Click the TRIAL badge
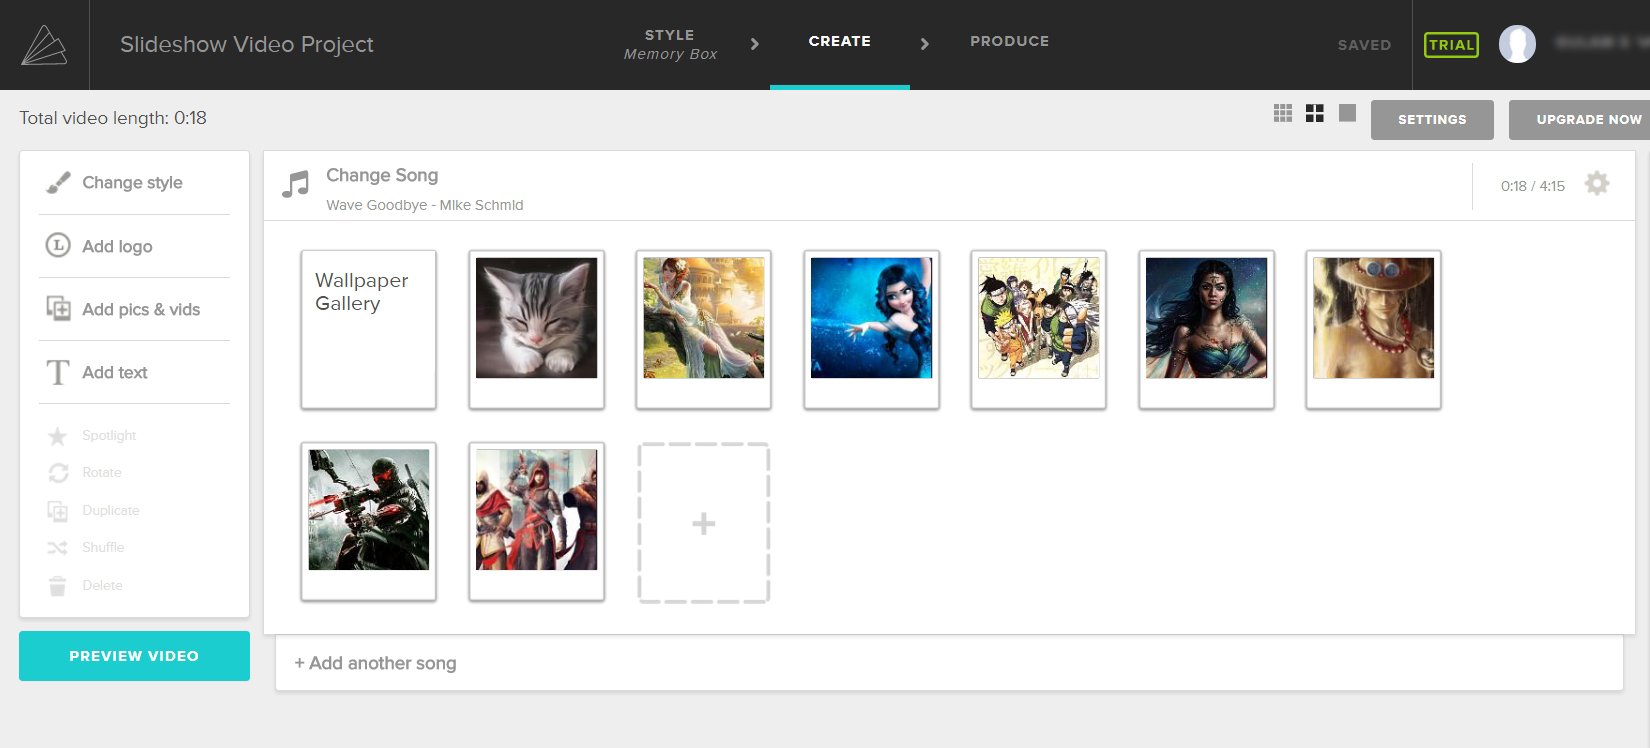 [1451, 45]
